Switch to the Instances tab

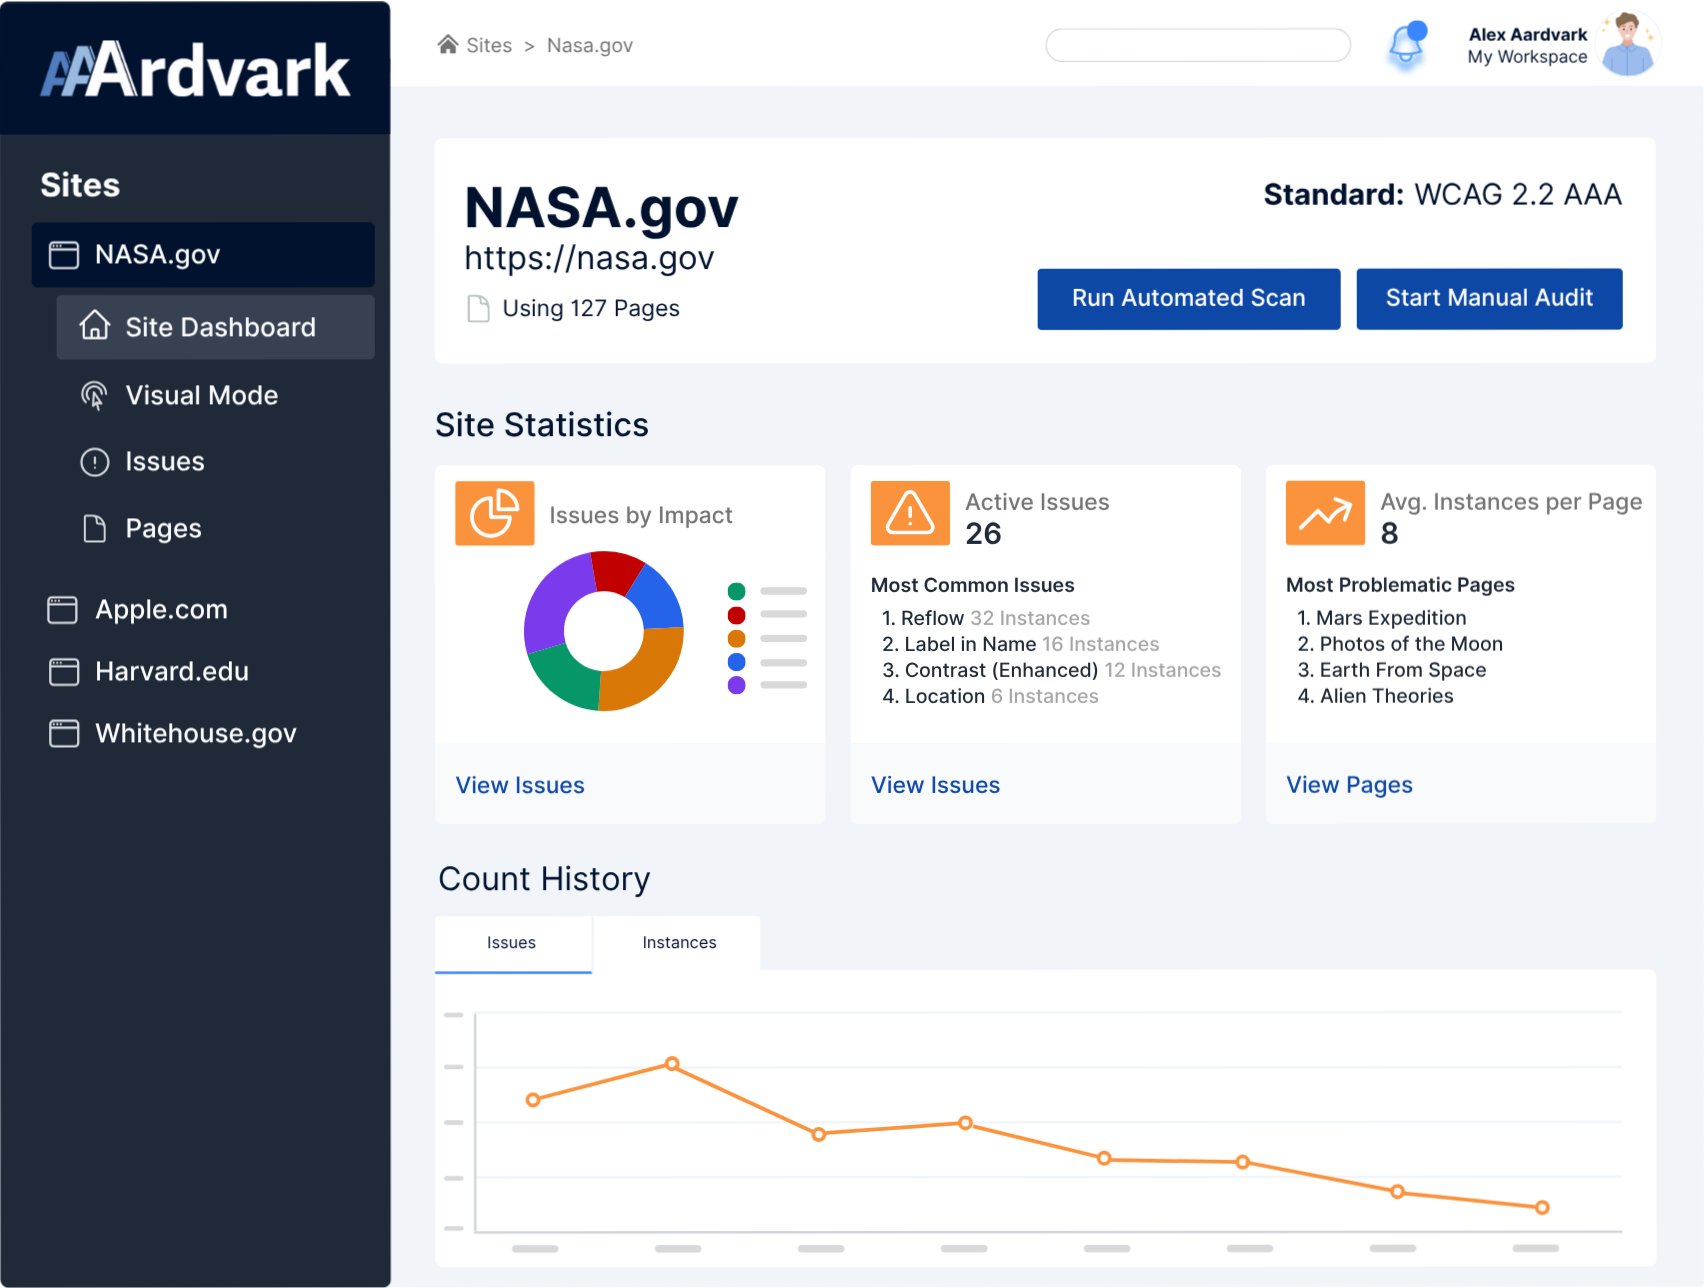[x=679, y=942]
